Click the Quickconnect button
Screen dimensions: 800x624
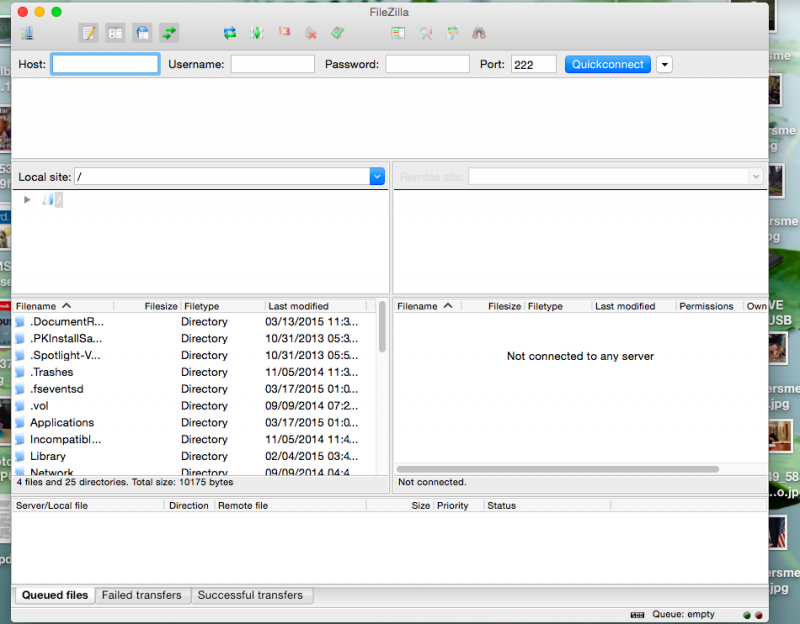point(608,64)
